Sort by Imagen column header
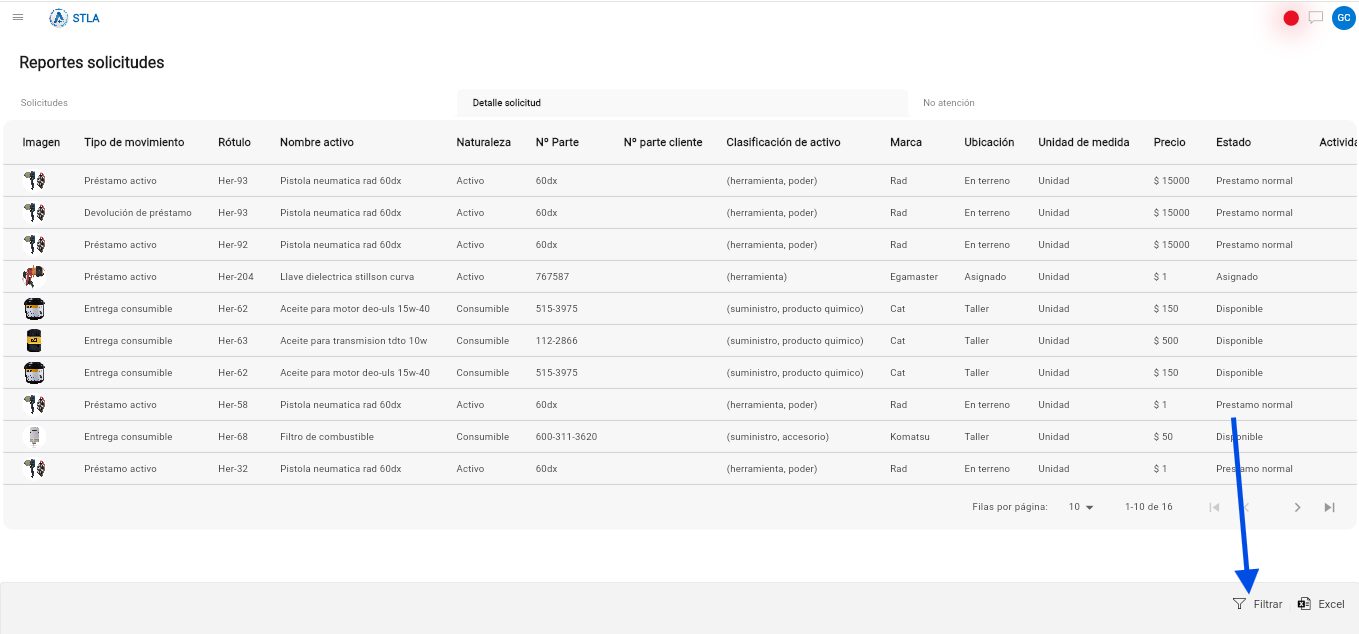Screen dimensions: 1359x634 41,142
